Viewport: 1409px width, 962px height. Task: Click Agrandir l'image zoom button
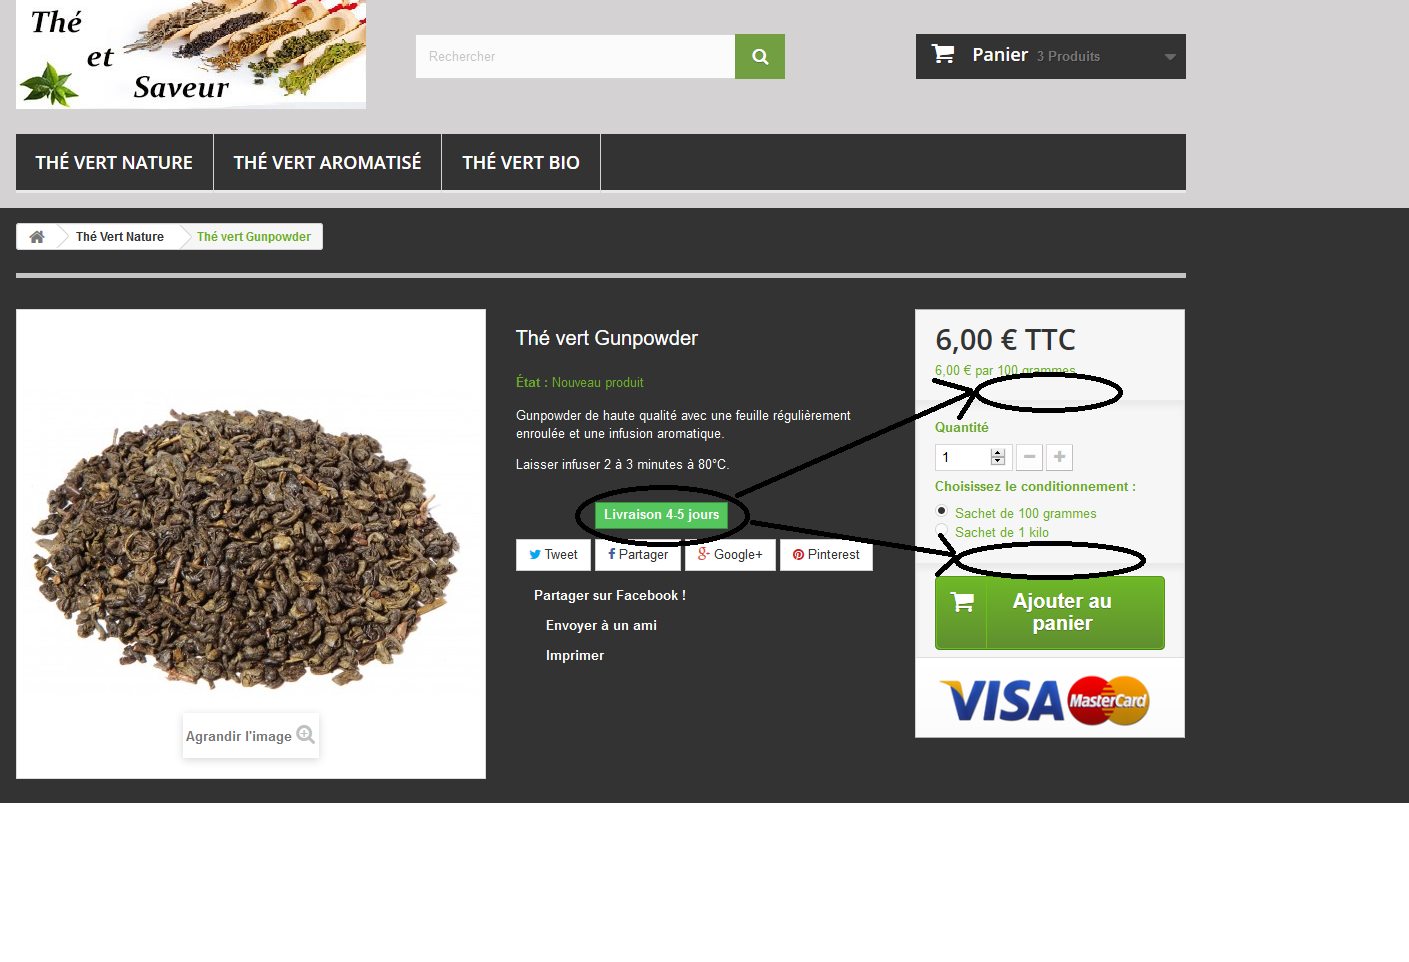250,735
